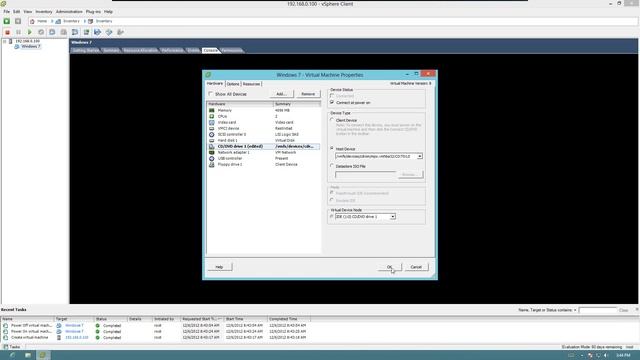This screenshot has width=640, height=360.
Task: Sort tasks by Status column header
Action: click(x=111, y=319)
